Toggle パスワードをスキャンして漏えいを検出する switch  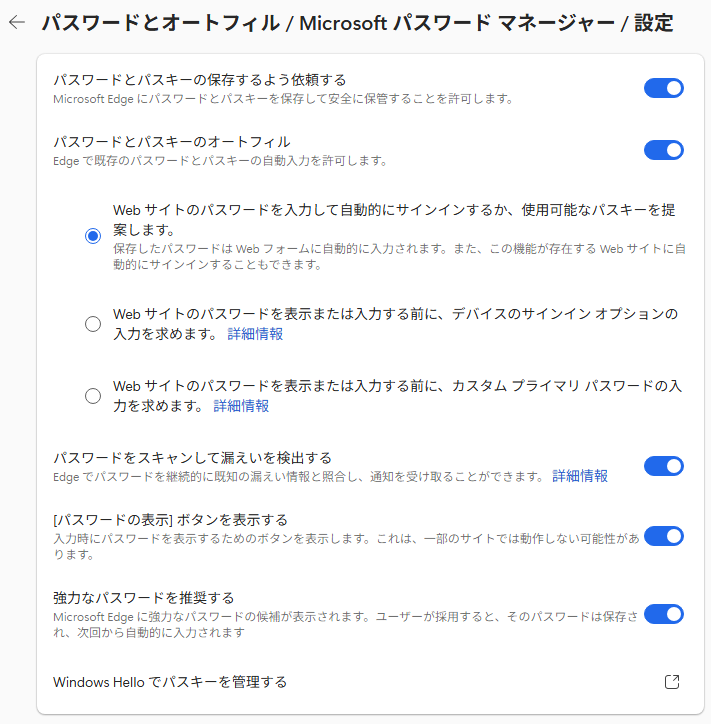(663, 466)
